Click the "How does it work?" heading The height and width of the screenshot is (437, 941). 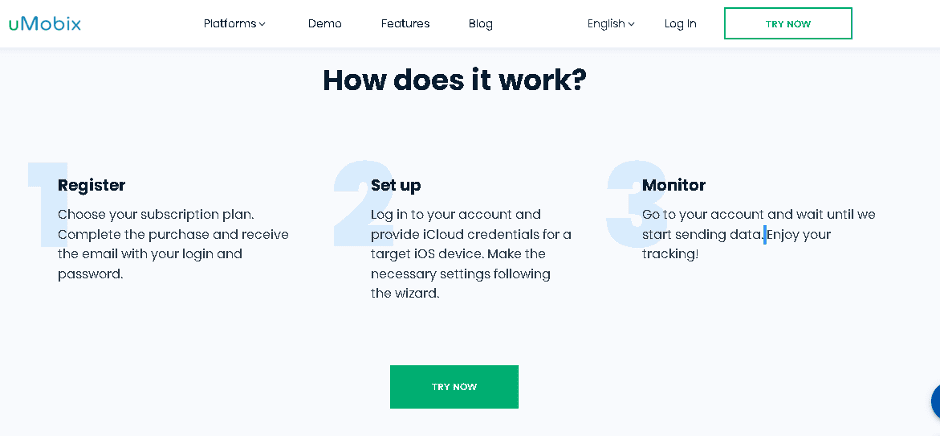pos(454,80)
